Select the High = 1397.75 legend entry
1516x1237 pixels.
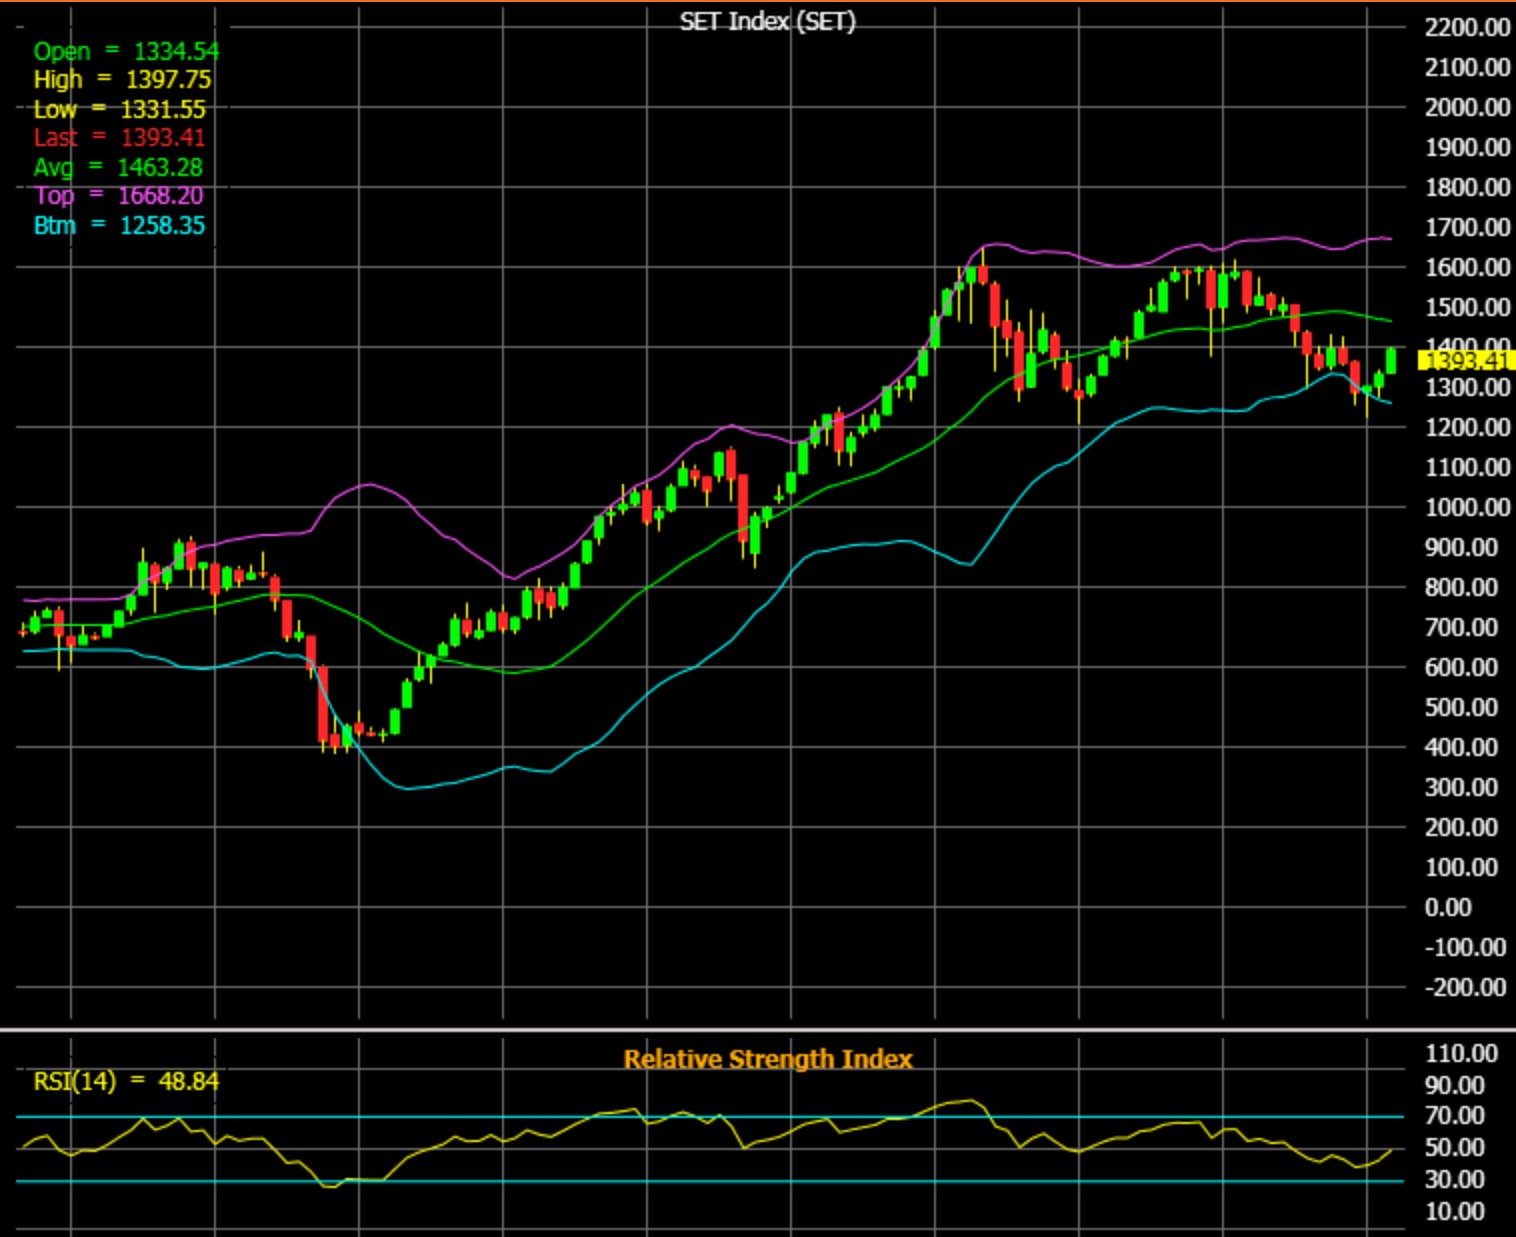122,80
